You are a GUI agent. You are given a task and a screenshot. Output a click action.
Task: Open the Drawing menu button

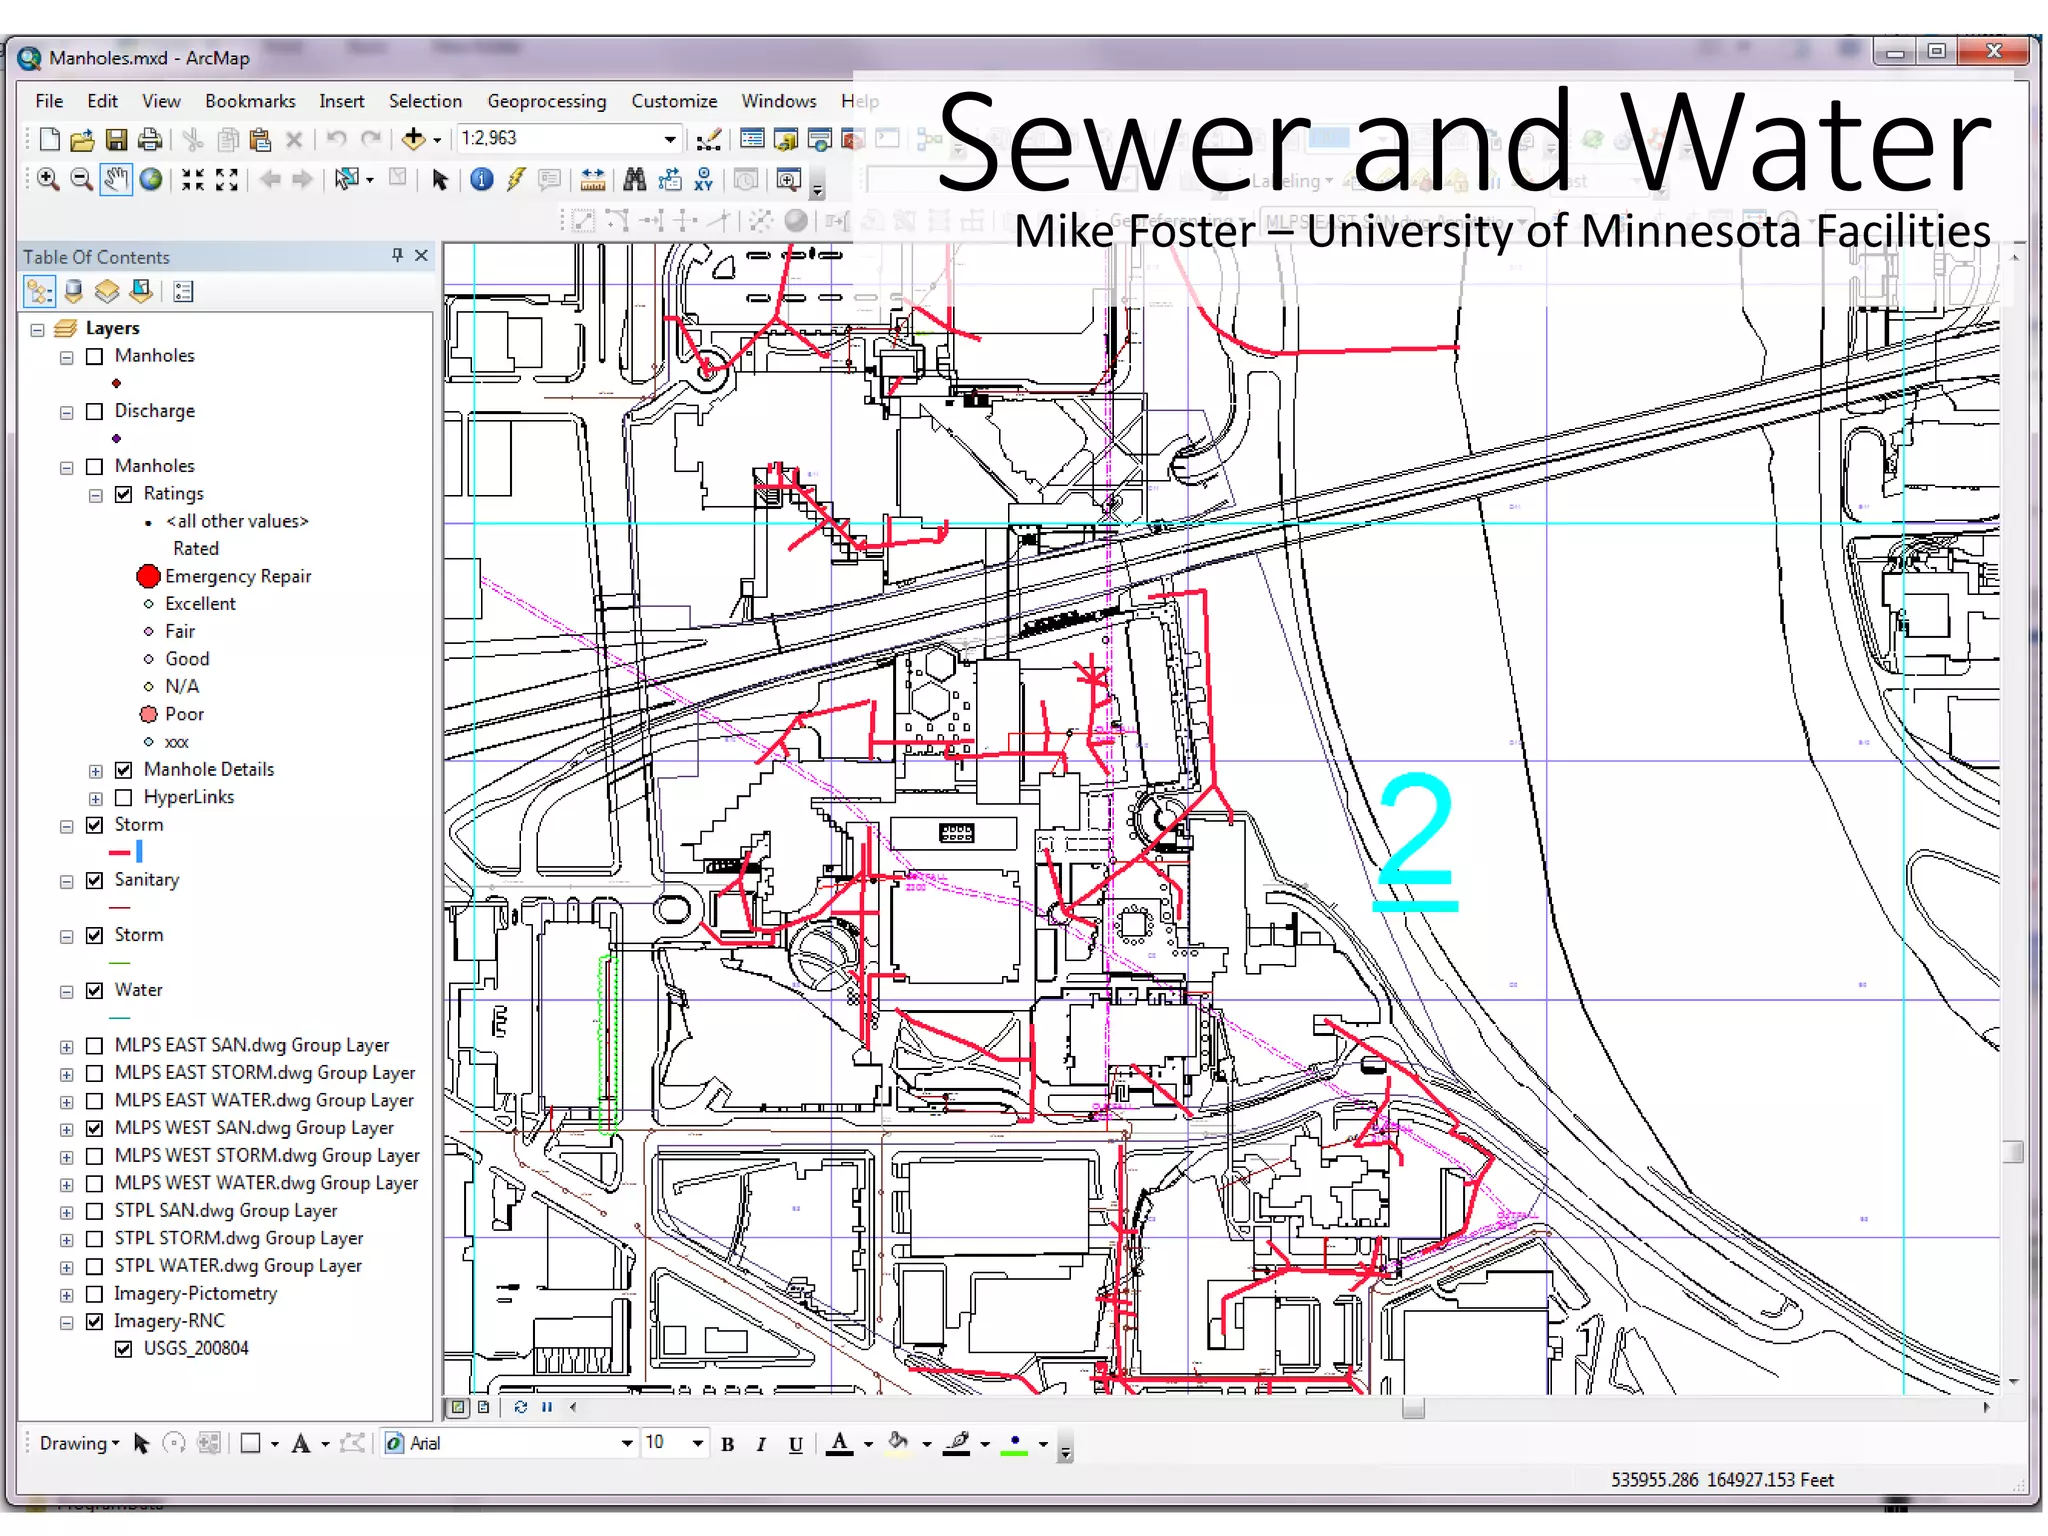79,1443
